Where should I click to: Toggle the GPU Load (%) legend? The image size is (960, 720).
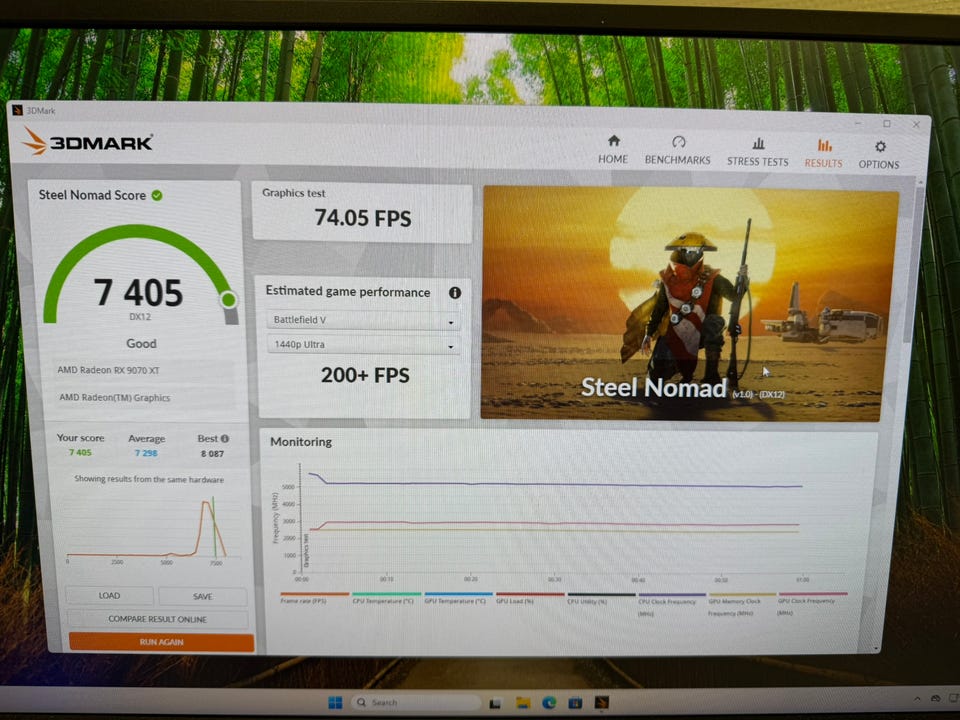pos(530,598)
